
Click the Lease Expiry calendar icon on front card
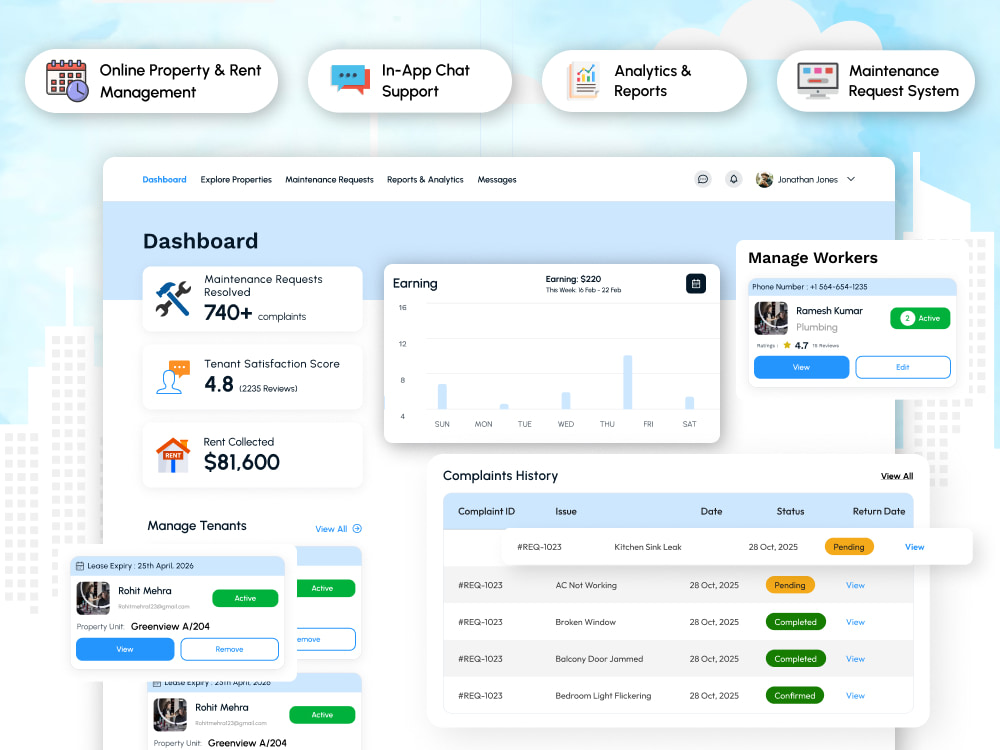pos(80,566)
